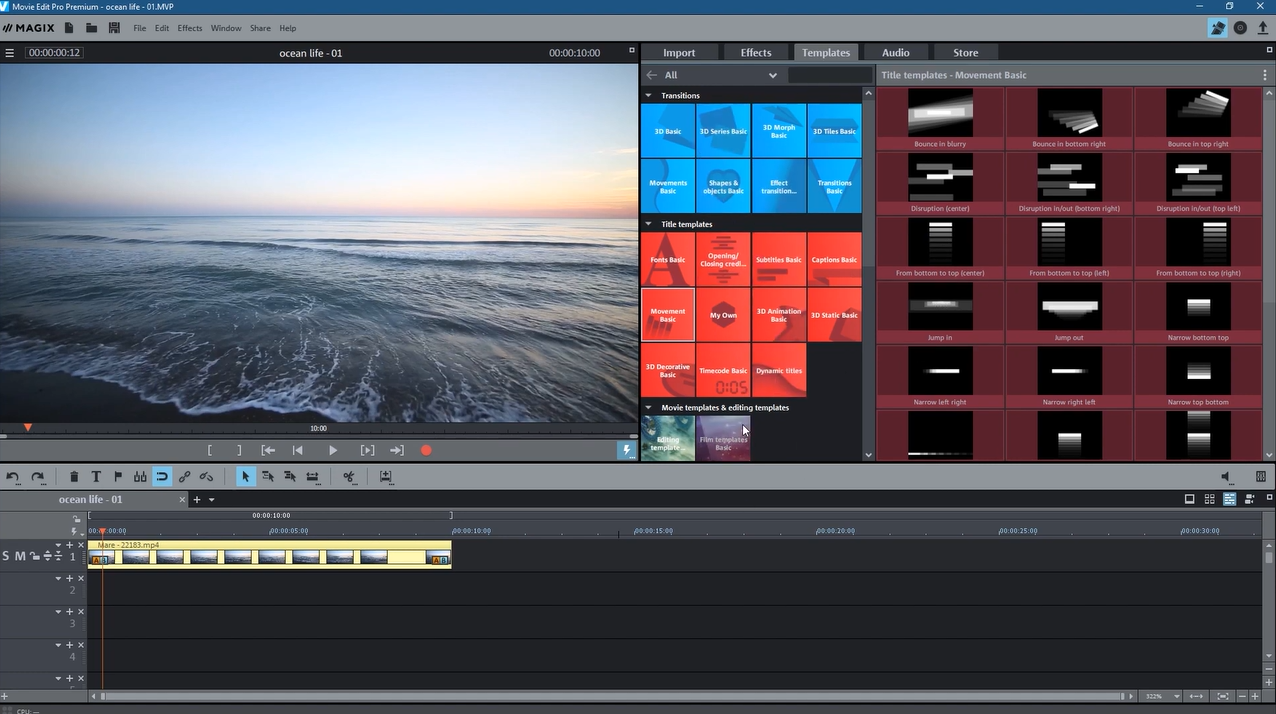
Task: Click the set chapter marker flag icon
Action: 118,477
